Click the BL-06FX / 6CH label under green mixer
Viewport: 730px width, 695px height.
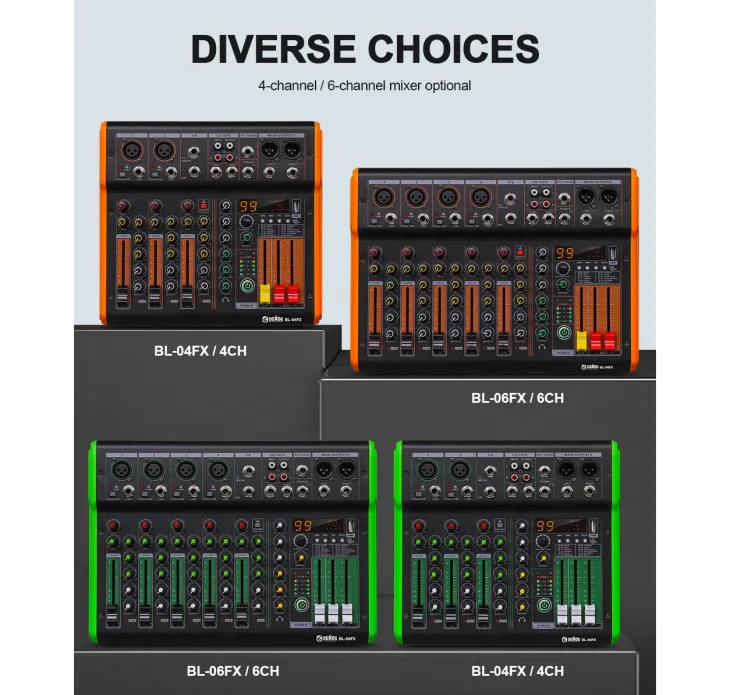232,671
